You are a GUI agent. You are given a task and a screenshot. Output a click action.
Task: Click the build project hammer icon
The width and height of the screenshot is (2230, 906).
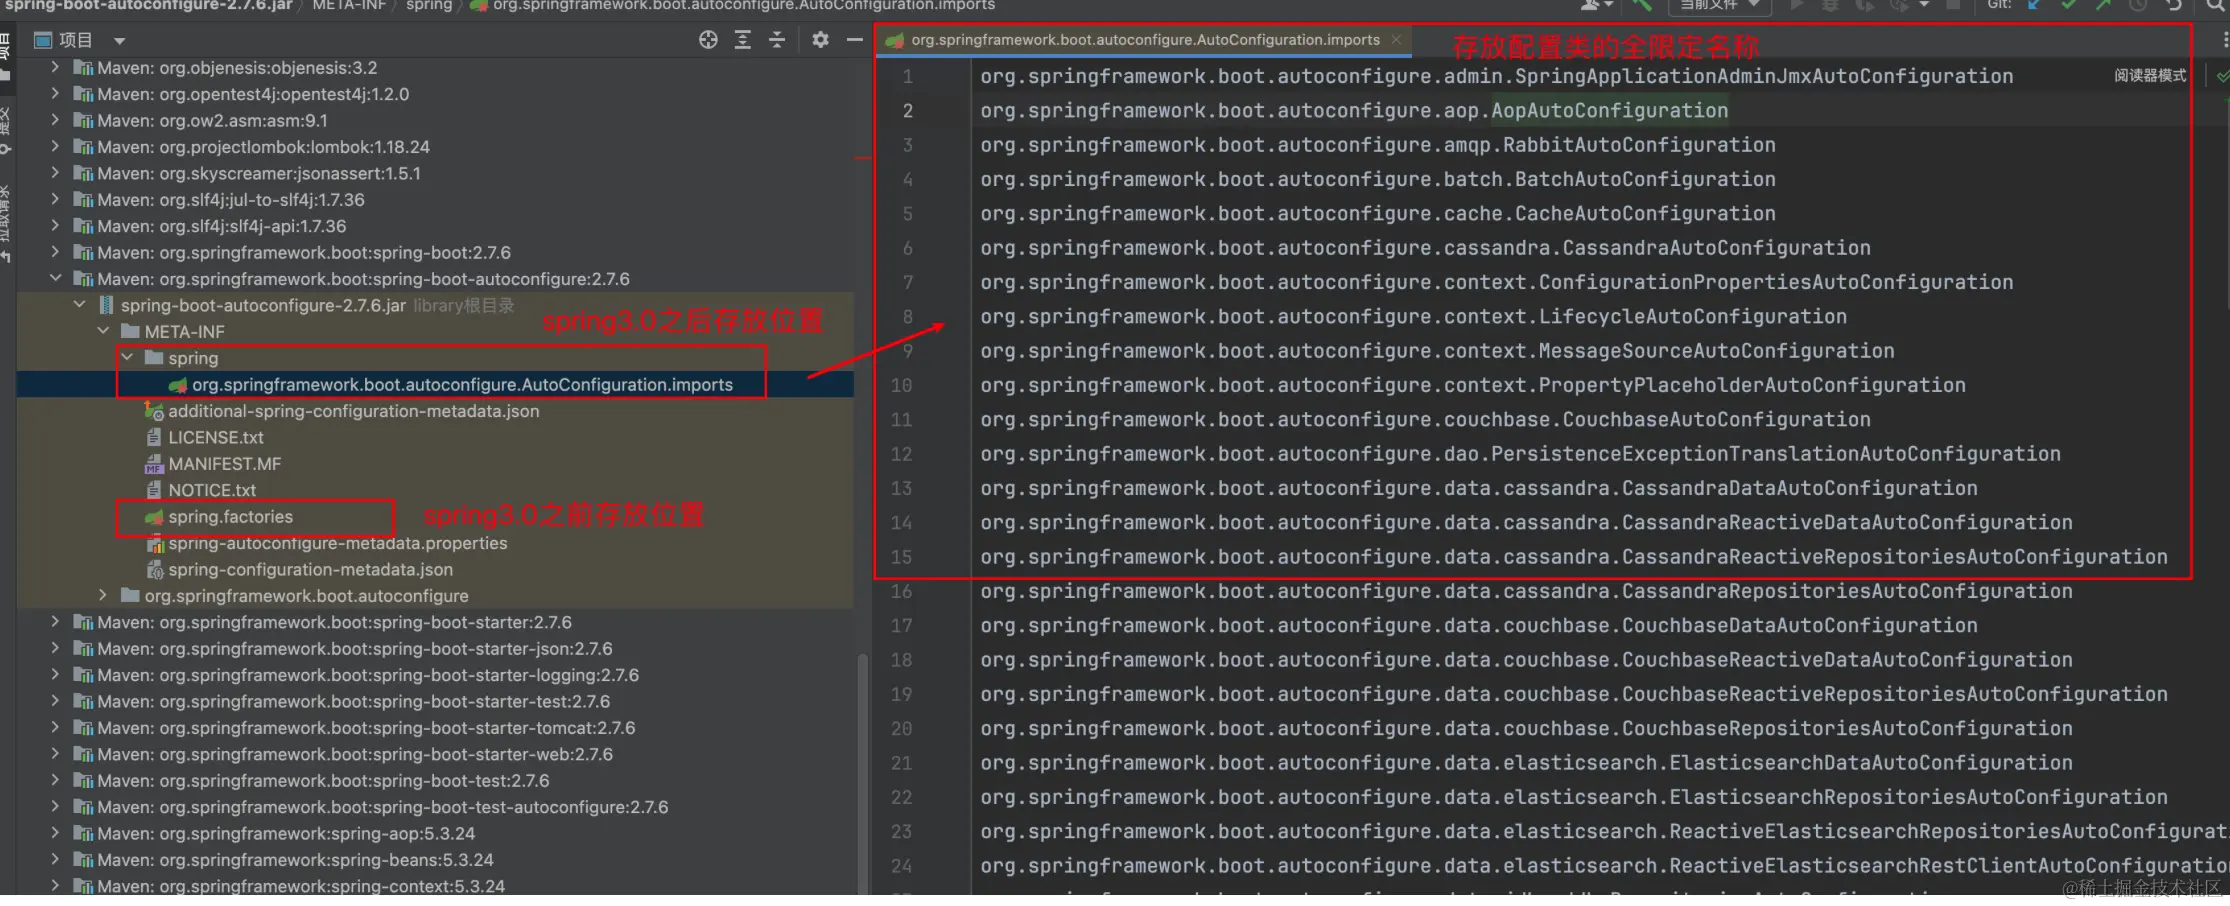click(x=1642, y=5)
